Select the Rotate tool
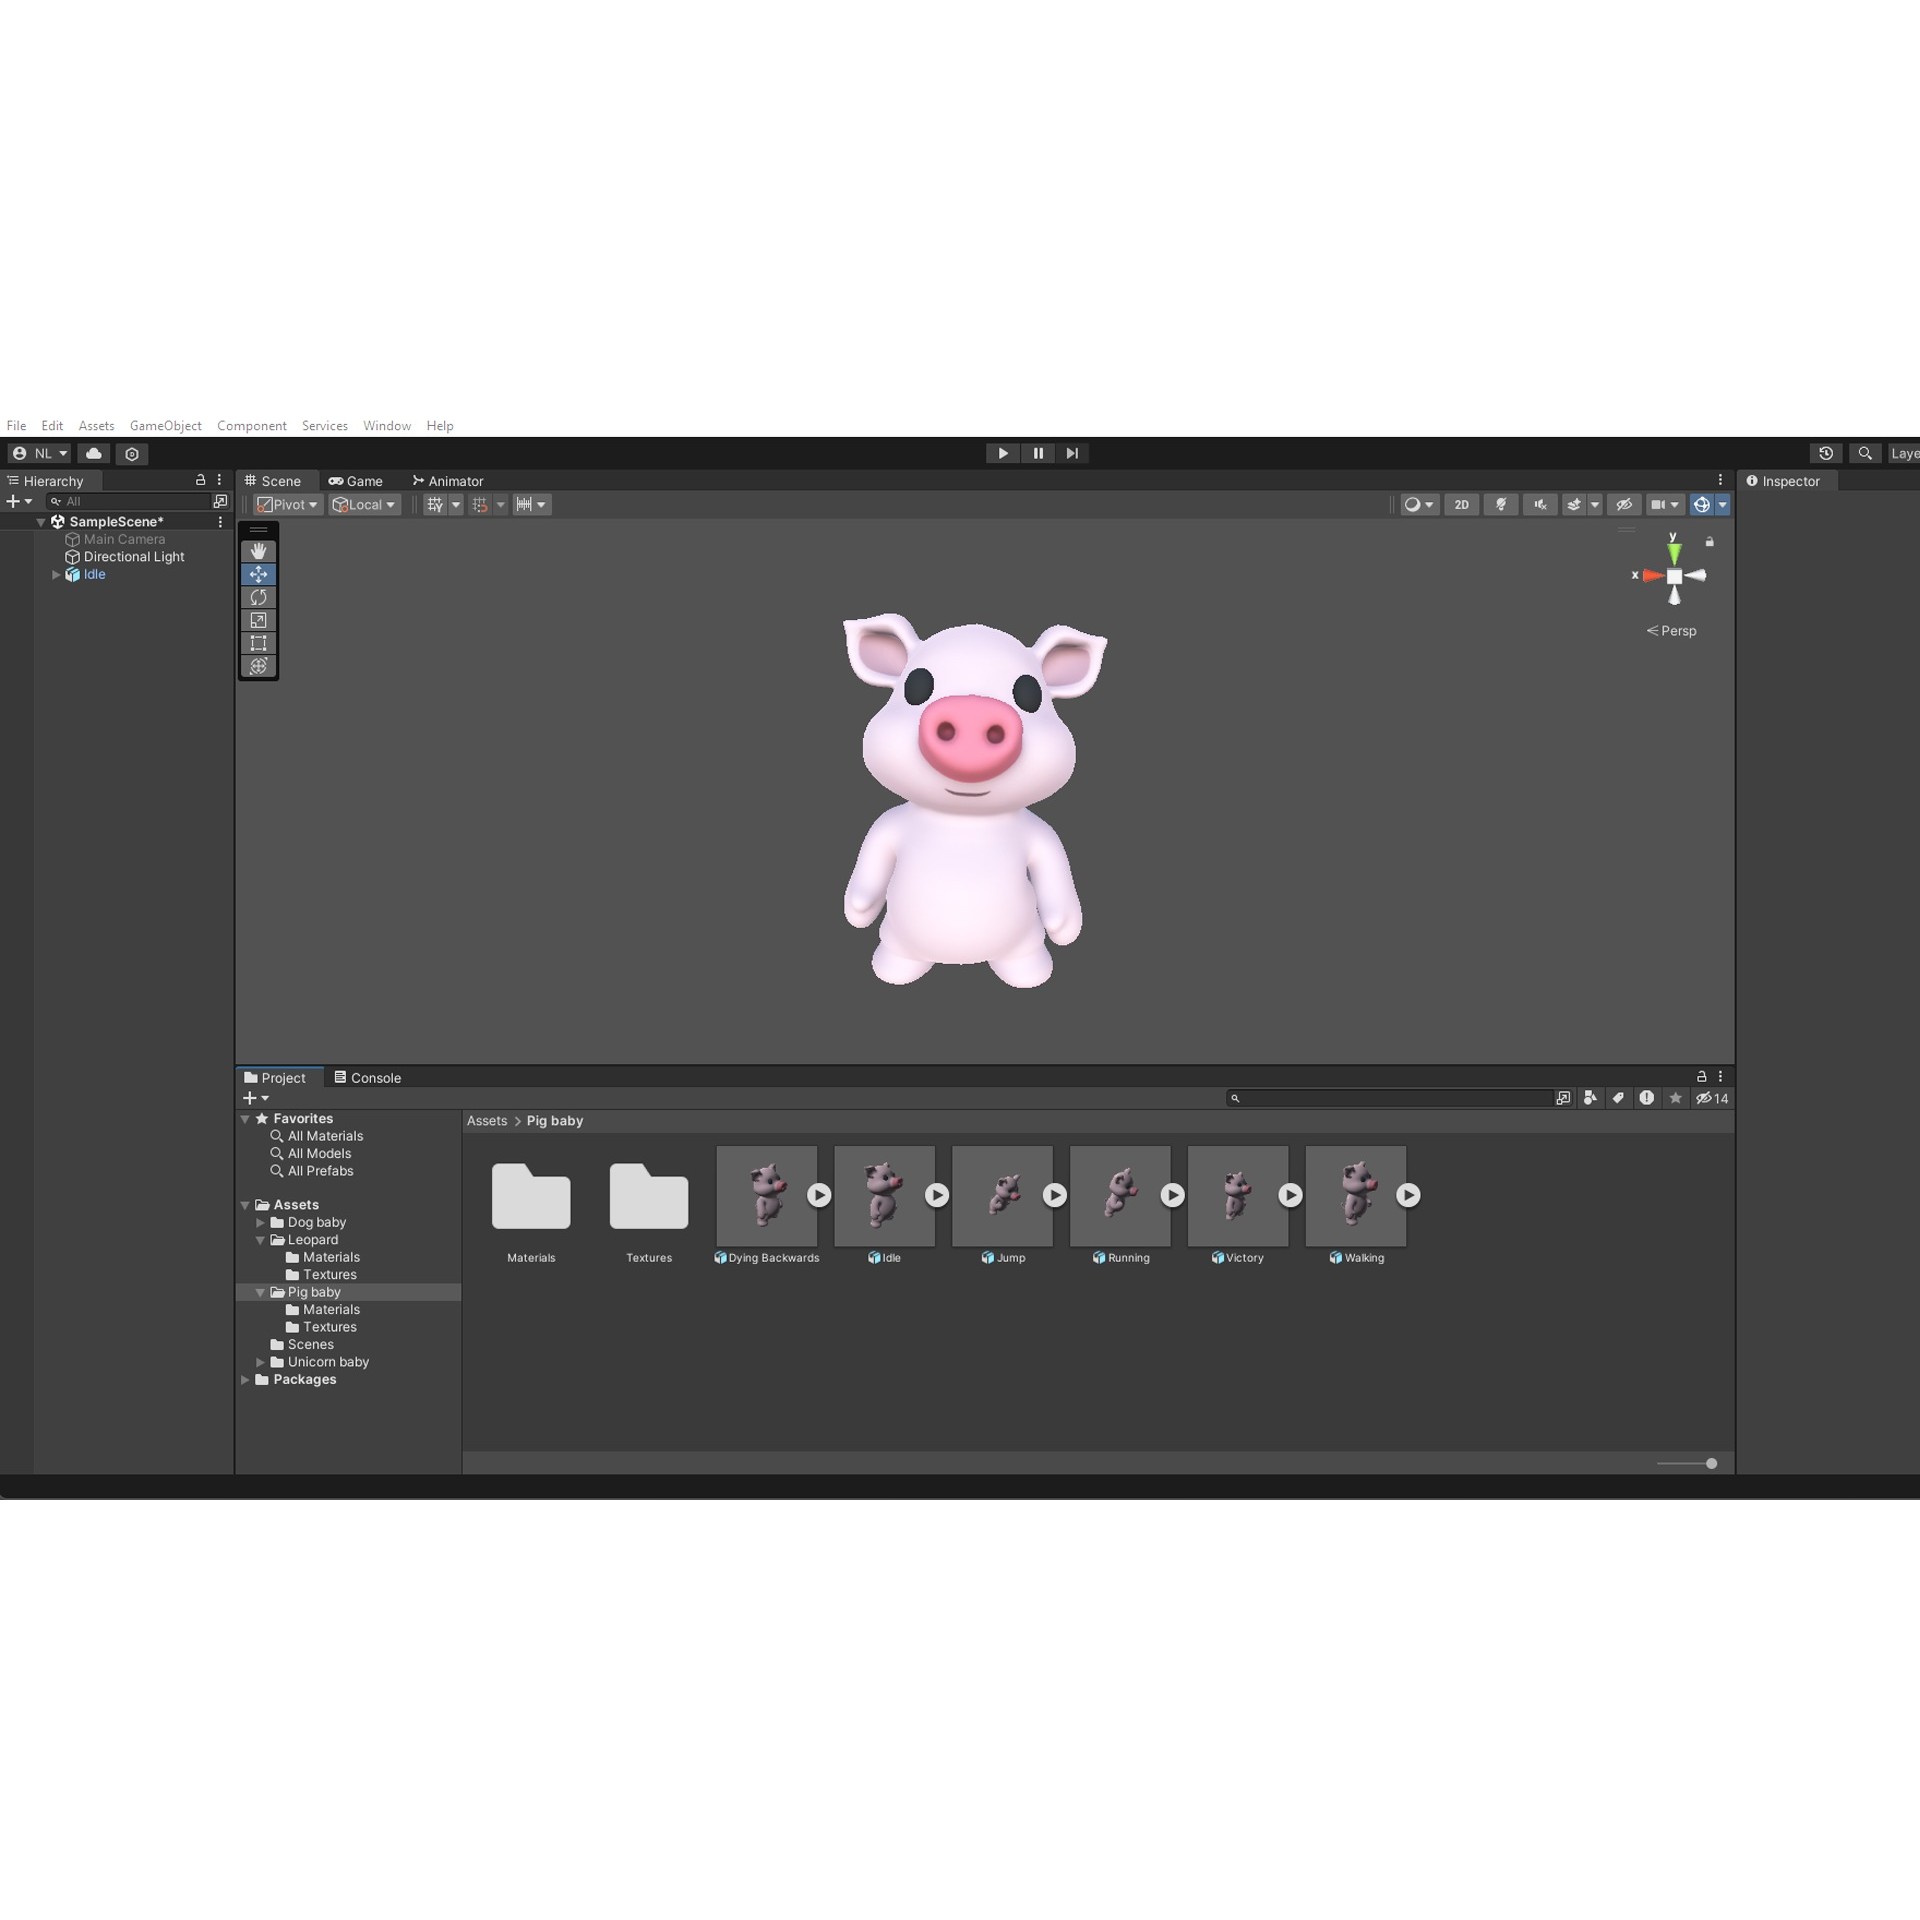The image size is (1920, 1920). pos(258,597)
